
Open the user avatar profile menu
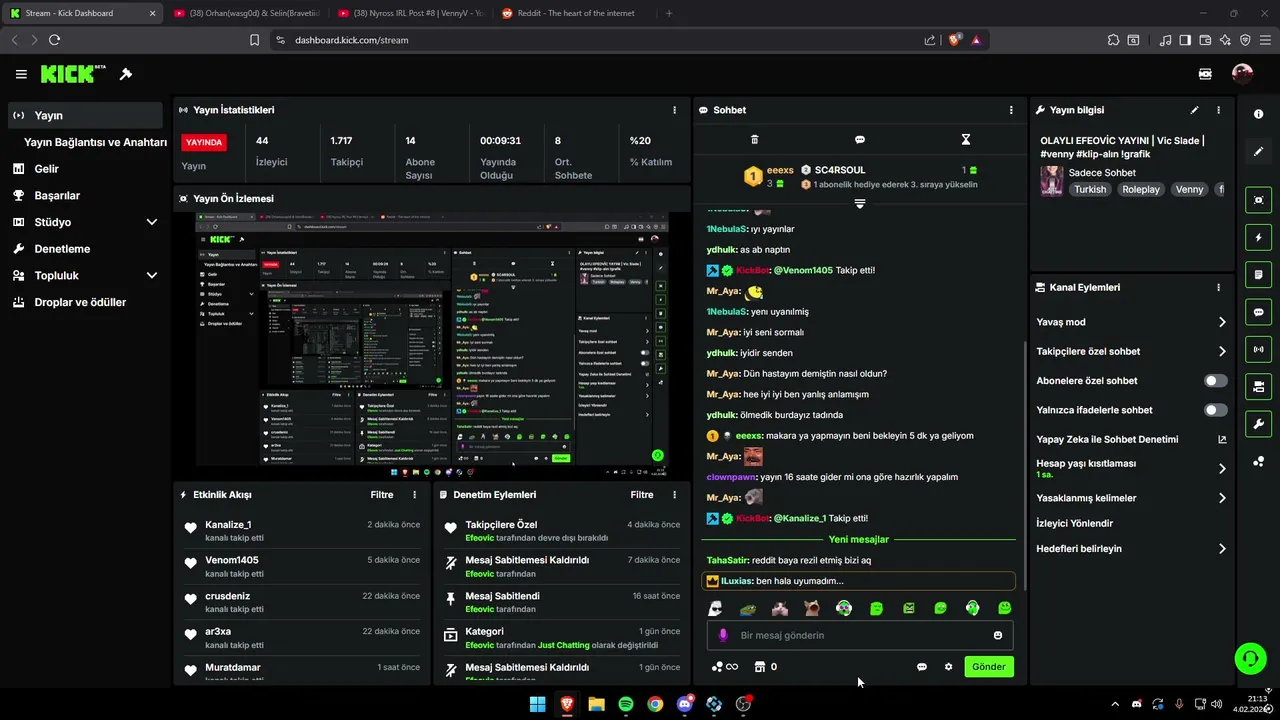point(1242,74)
